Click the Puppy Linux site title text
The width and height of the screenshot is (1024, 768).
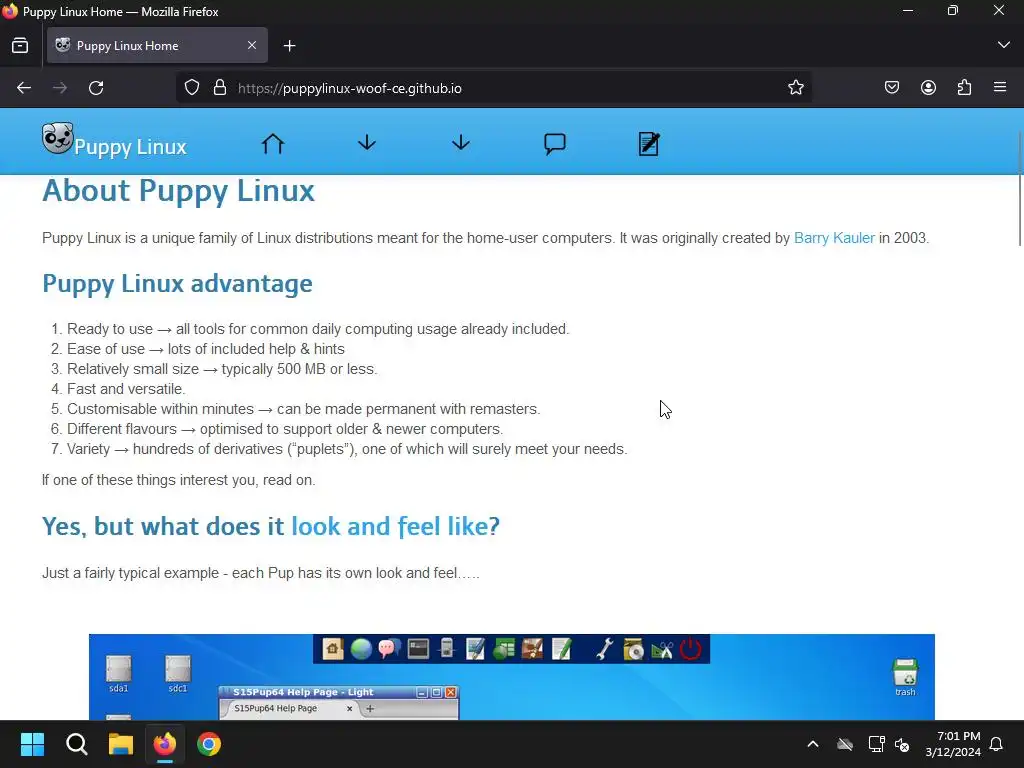[x=131, y=147]
